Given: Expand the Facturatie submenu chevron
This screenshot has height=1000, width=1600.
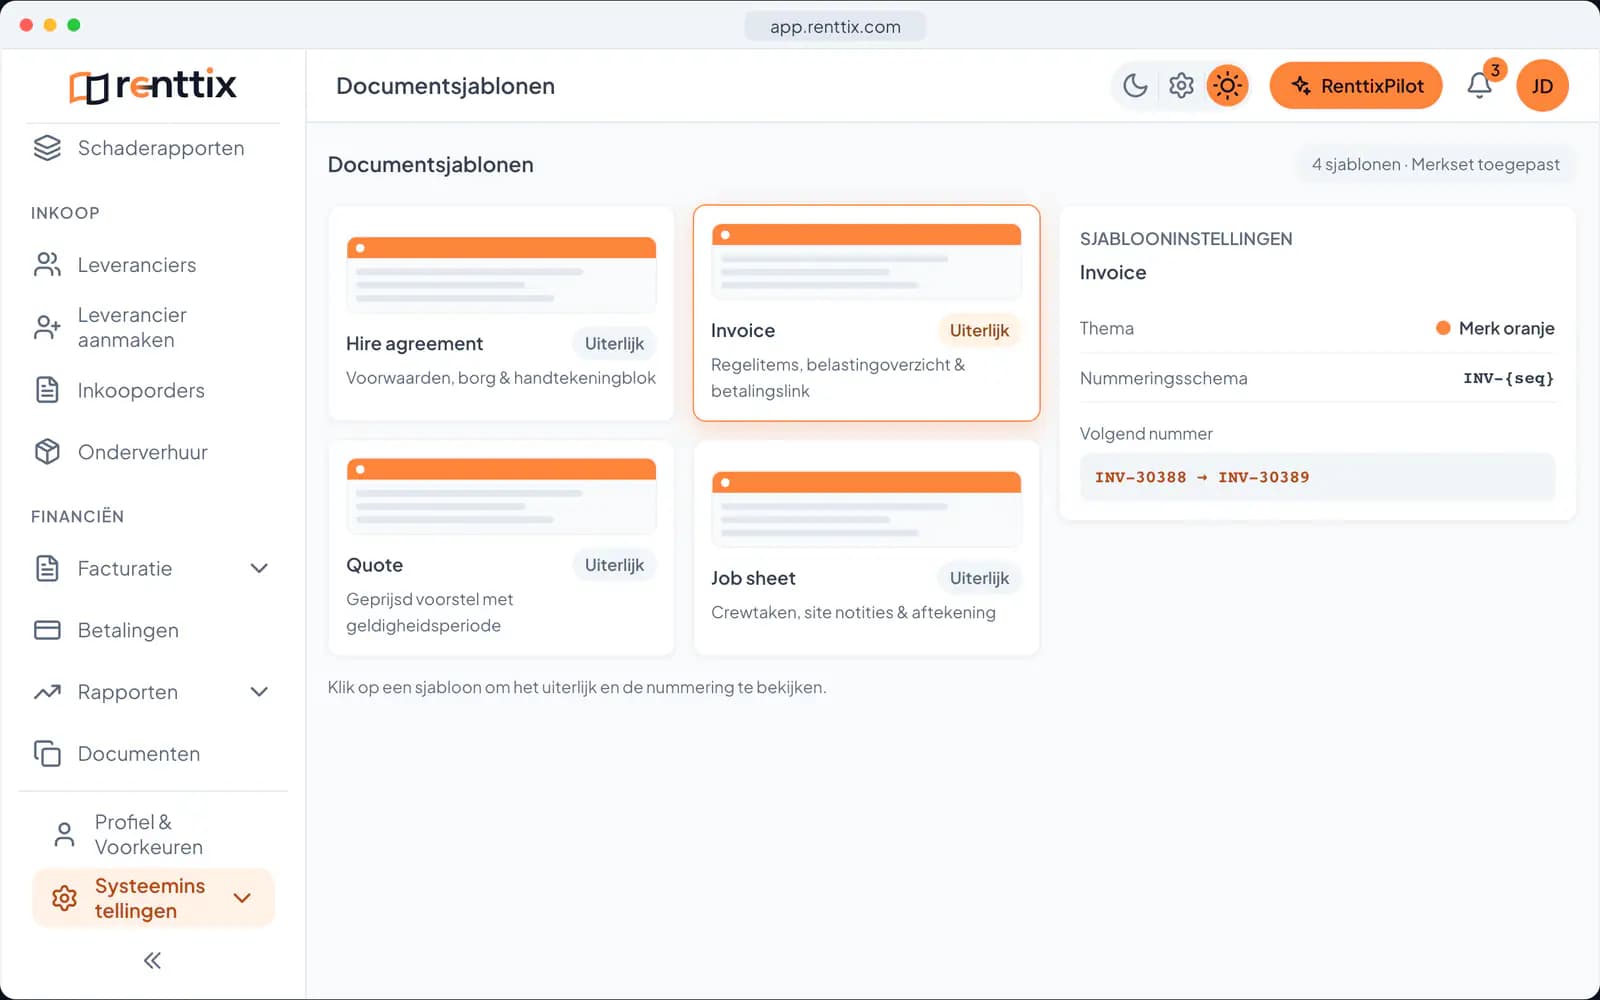Looking at the screenshot, I should (x=259, y=568).
